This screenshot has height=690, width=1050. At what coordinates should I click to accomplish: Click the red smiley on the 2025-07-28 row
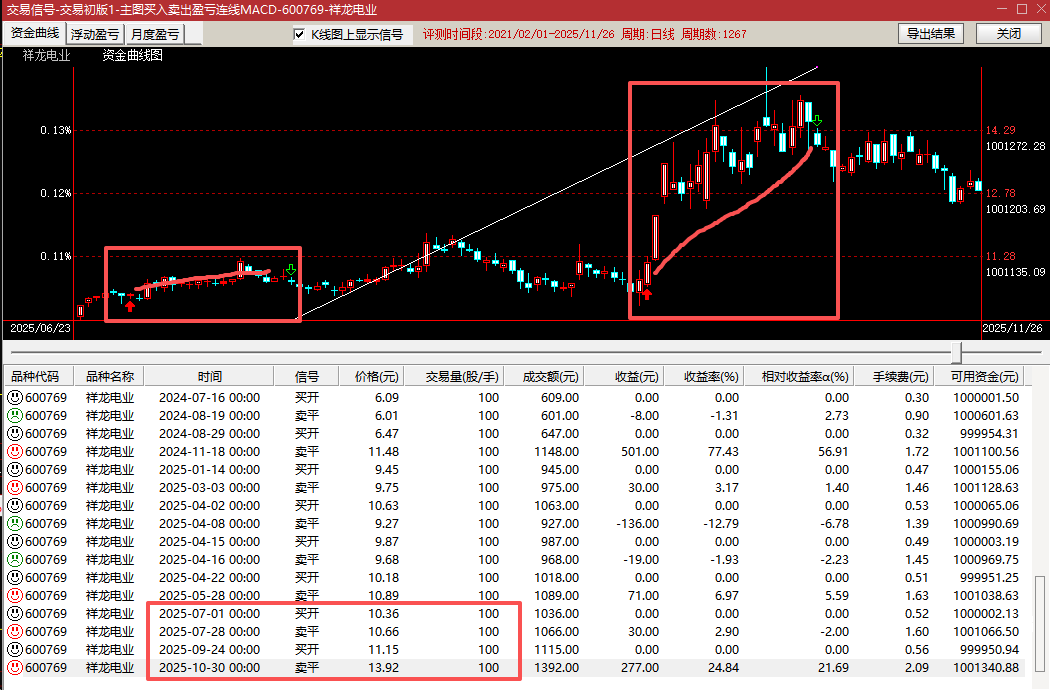click(x=15, y=632)
